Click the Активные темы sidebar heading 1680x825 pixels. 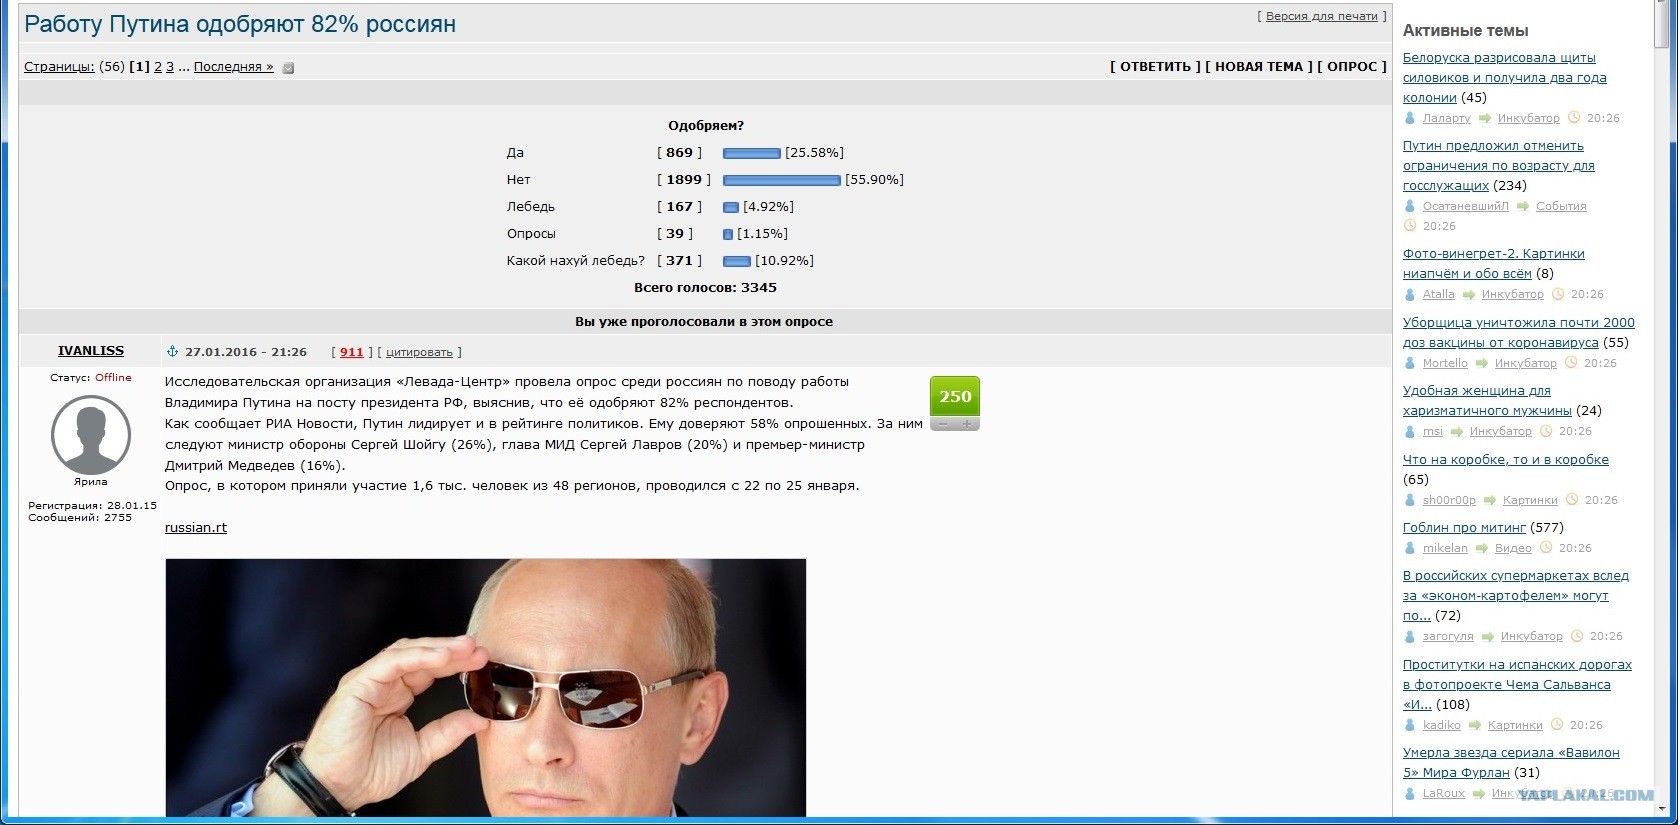(x=1465, y=30)
